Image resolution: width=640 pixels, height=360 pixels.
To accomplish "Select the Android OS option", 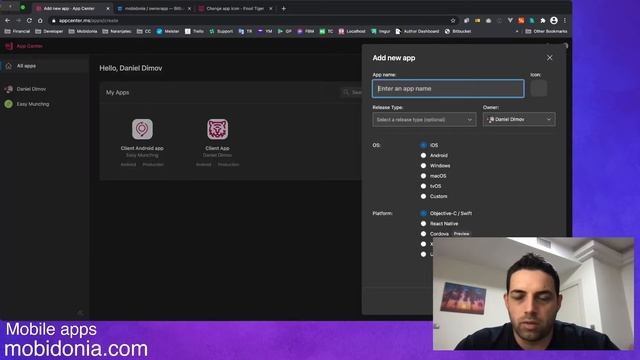I will pos(423,155).
